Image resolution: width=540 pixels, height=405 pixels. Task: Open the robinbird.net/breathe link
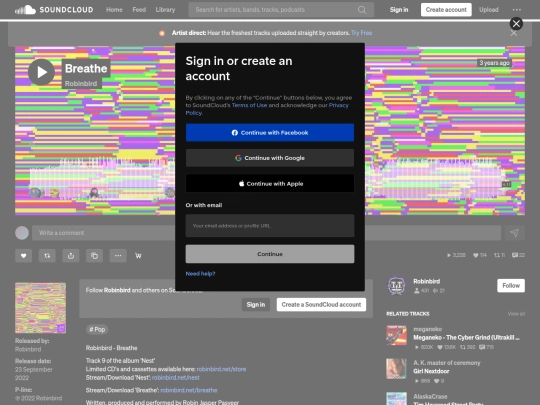189,391
